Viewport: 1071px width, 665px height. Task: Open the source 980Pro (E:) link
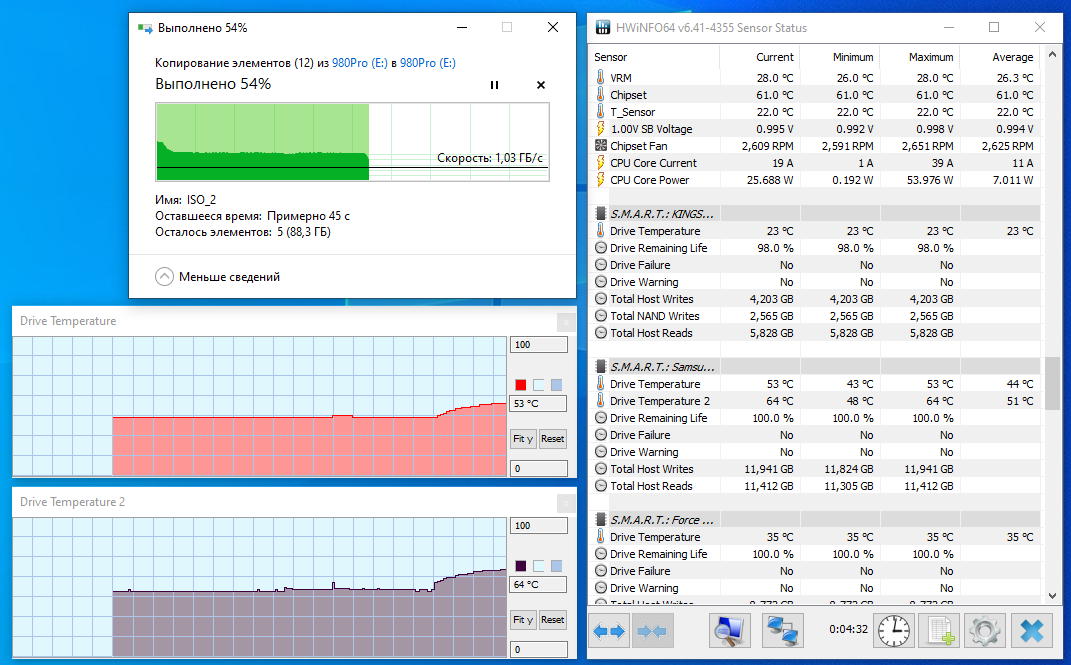click(359, 63)
